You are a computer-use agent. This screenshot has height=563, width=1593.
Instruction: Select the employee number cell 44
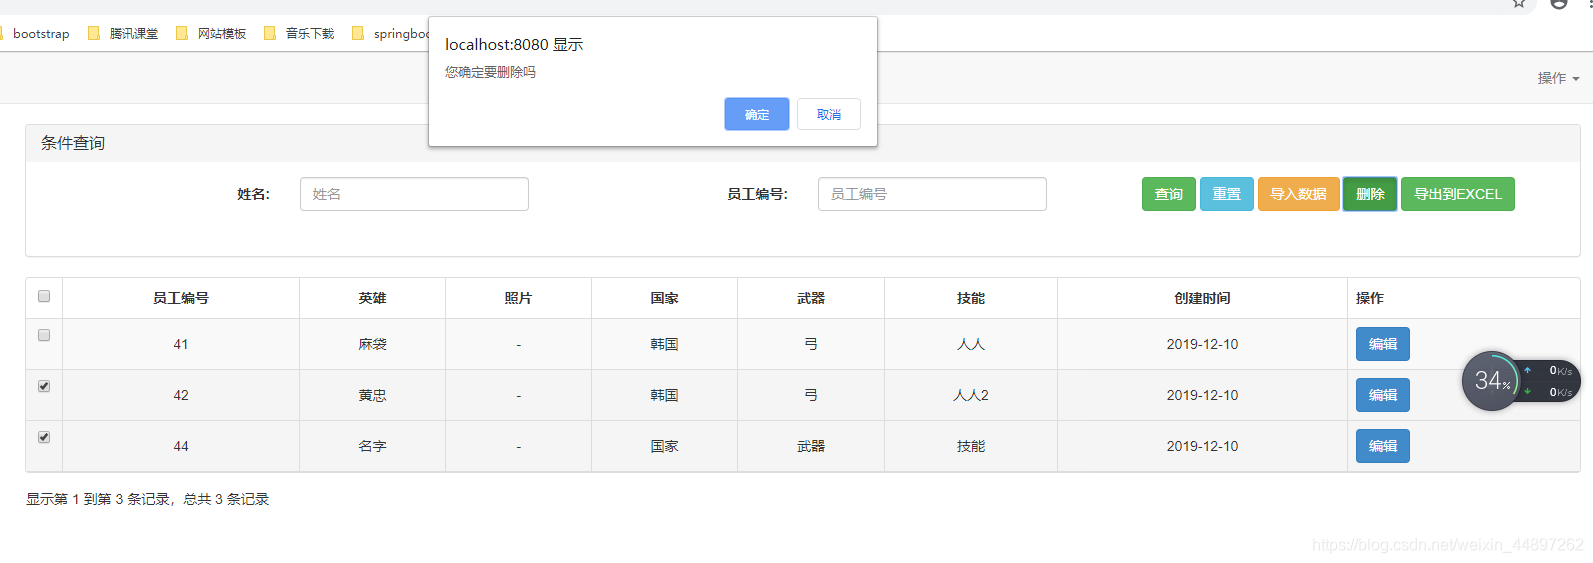(181, 446)
